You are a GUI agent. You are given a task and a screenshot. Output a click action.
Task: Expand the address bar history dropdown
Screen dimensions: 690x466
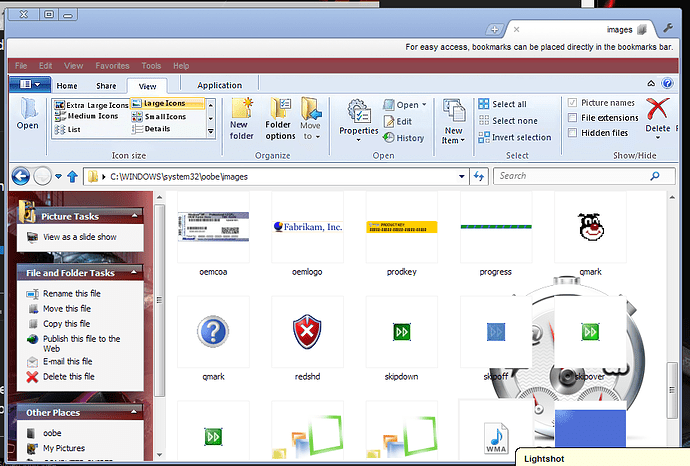pos(462,176)
